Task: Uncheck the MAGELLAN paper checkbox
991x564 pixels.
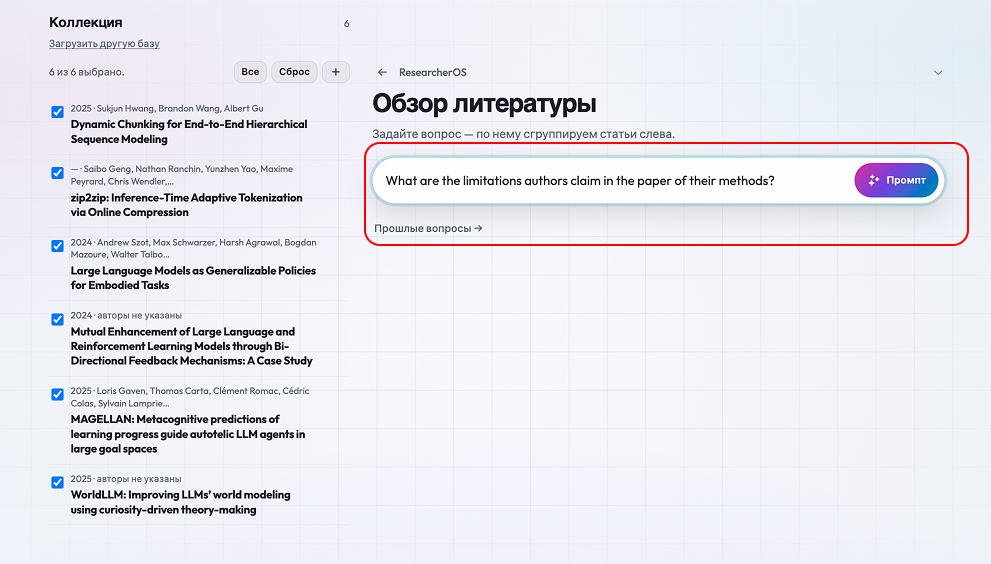Action: pyautogui.click(x=58, y=395)
